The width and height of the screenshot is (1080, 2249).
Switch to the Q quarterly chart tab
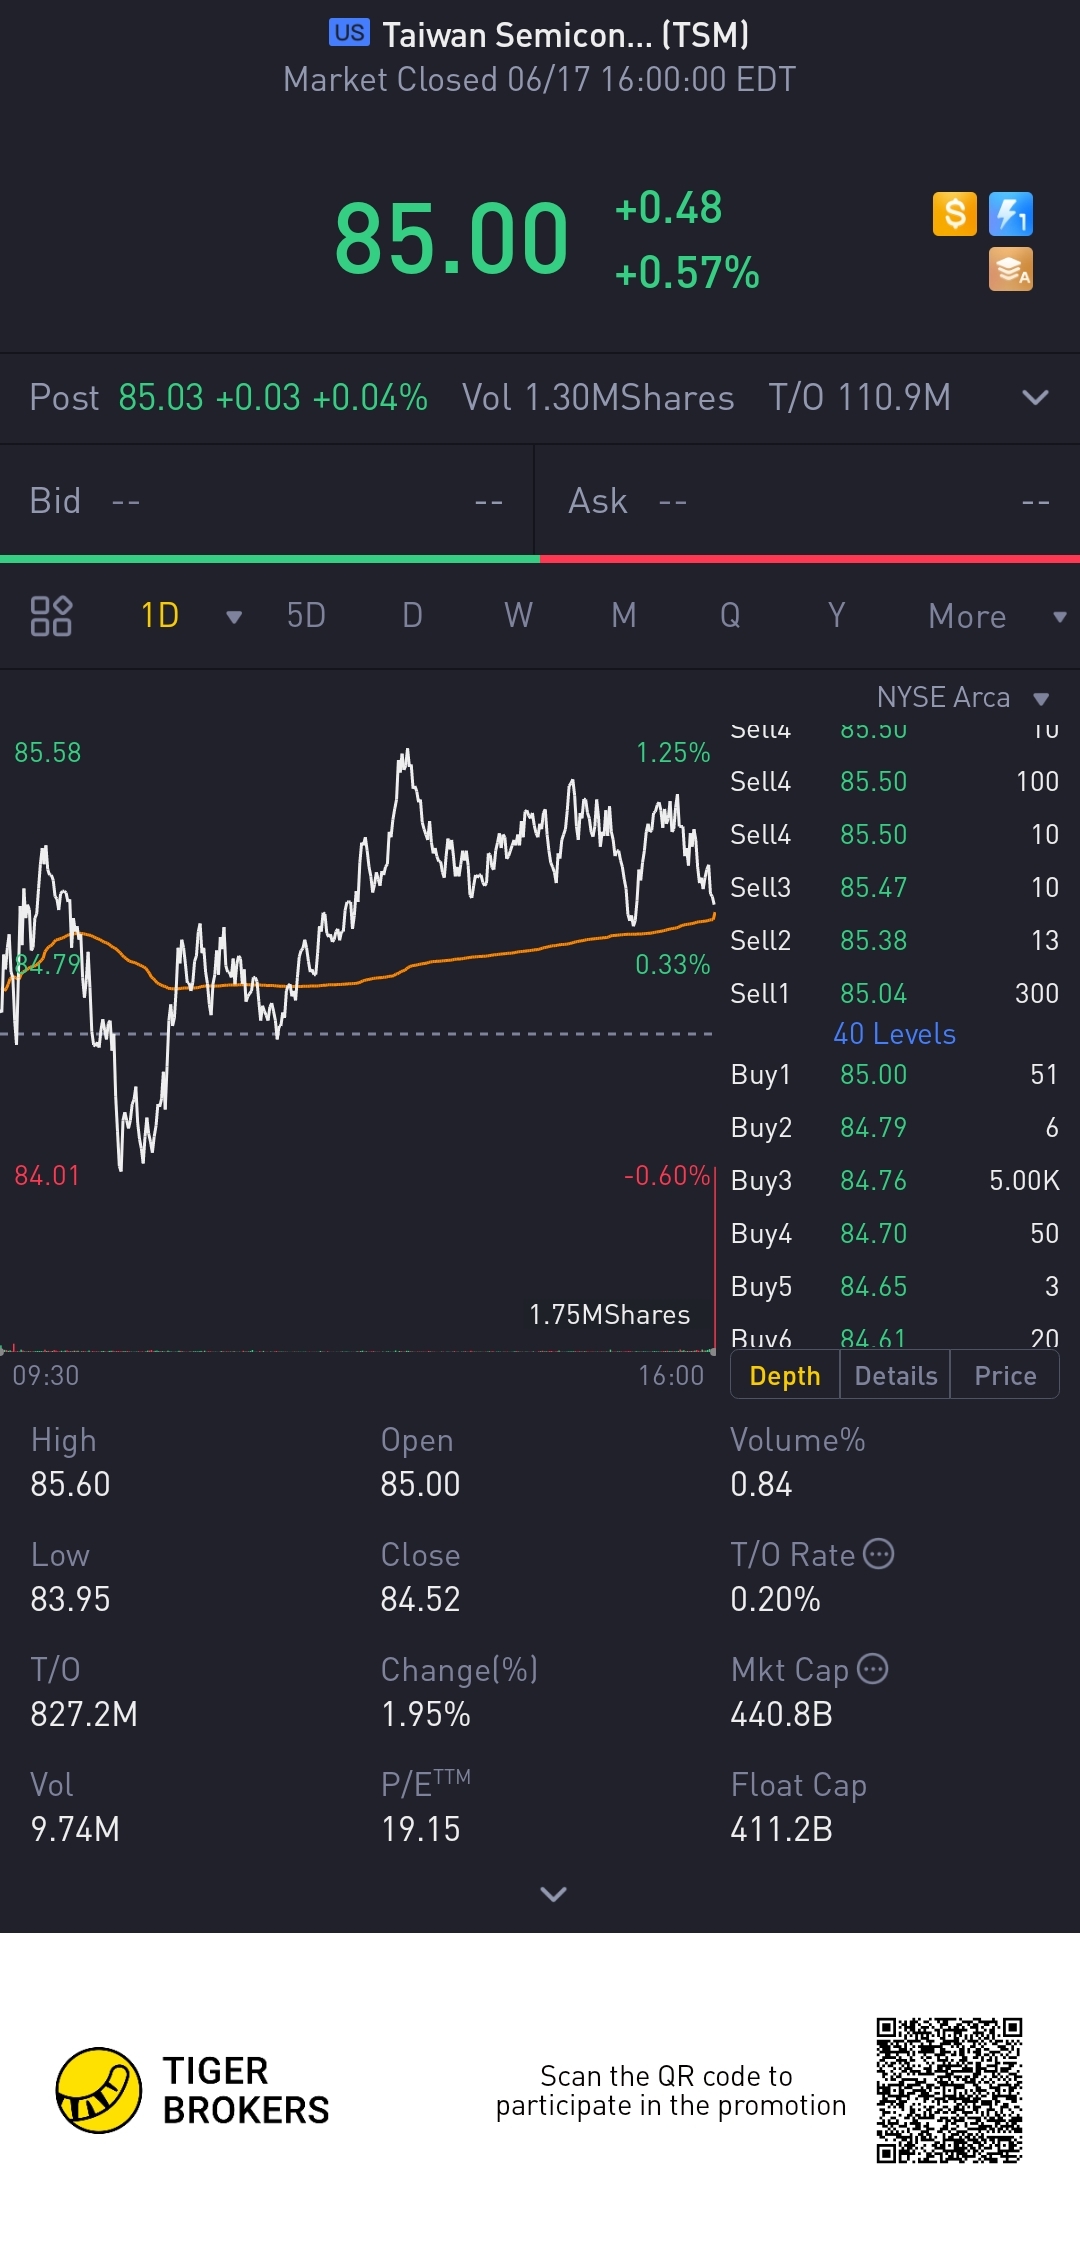[730, 616]
